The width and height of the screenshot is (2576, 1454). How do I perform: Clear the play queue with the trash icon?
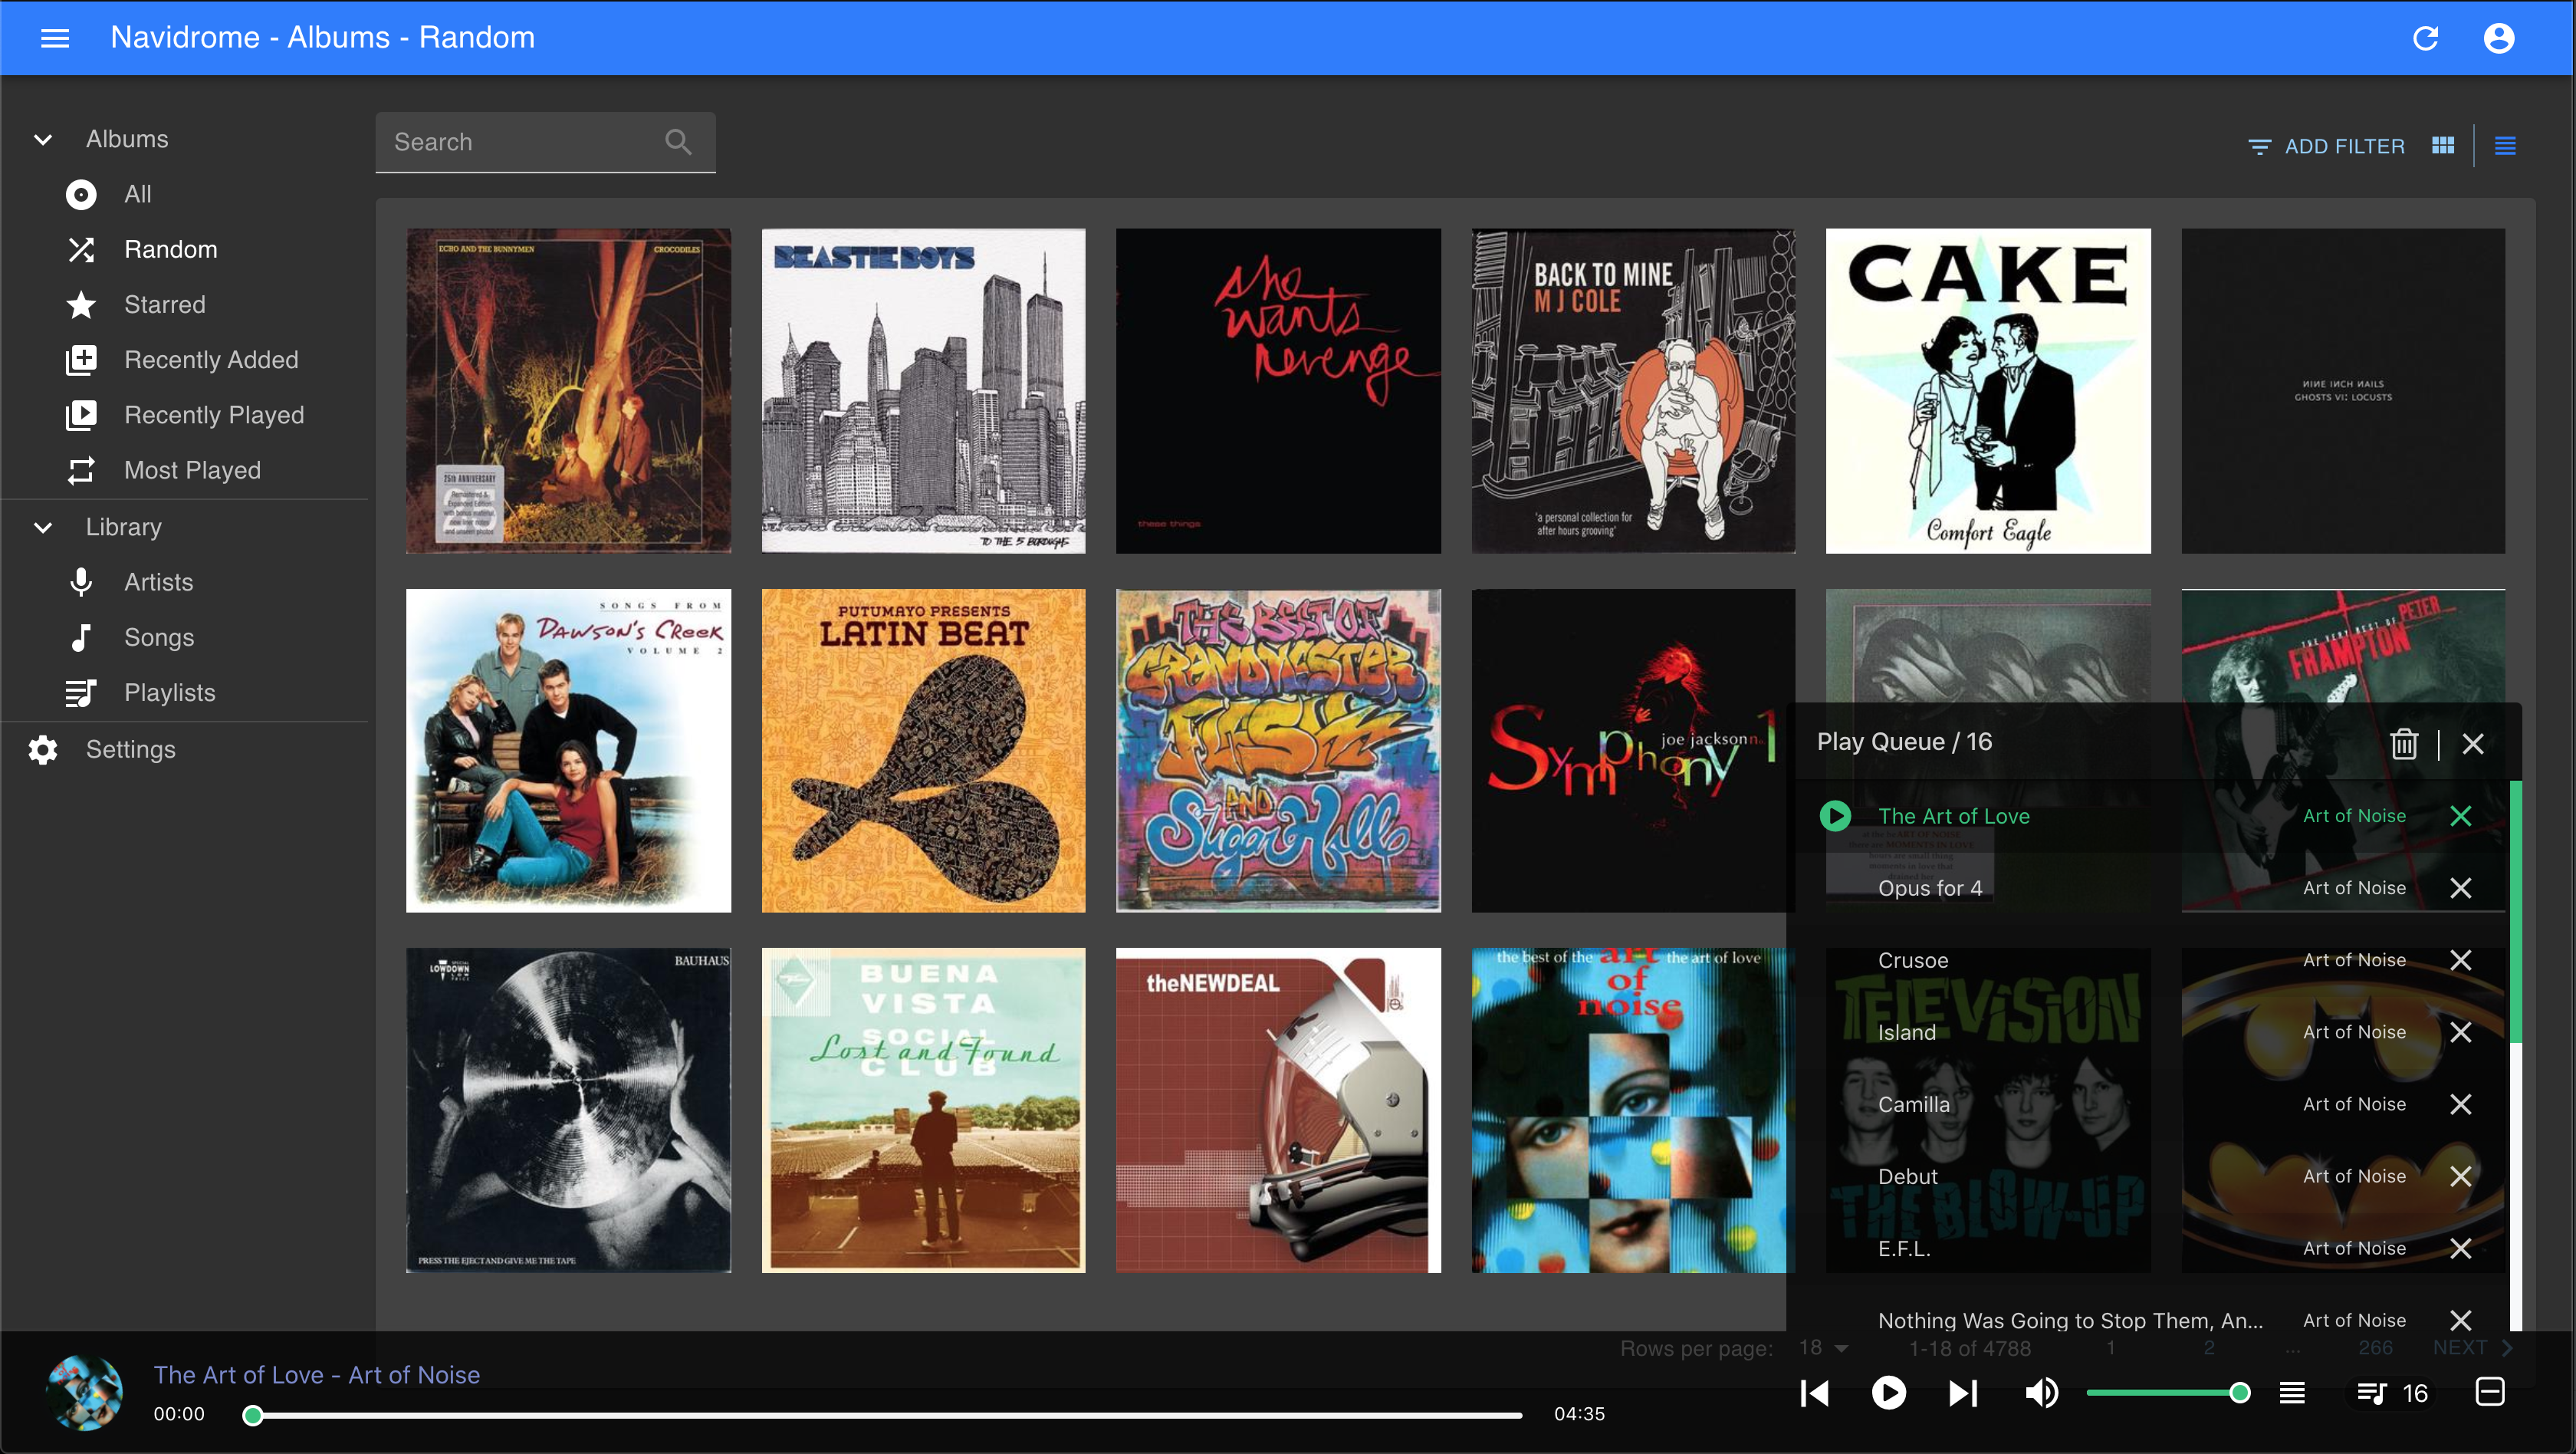(x=2404, y=744)
